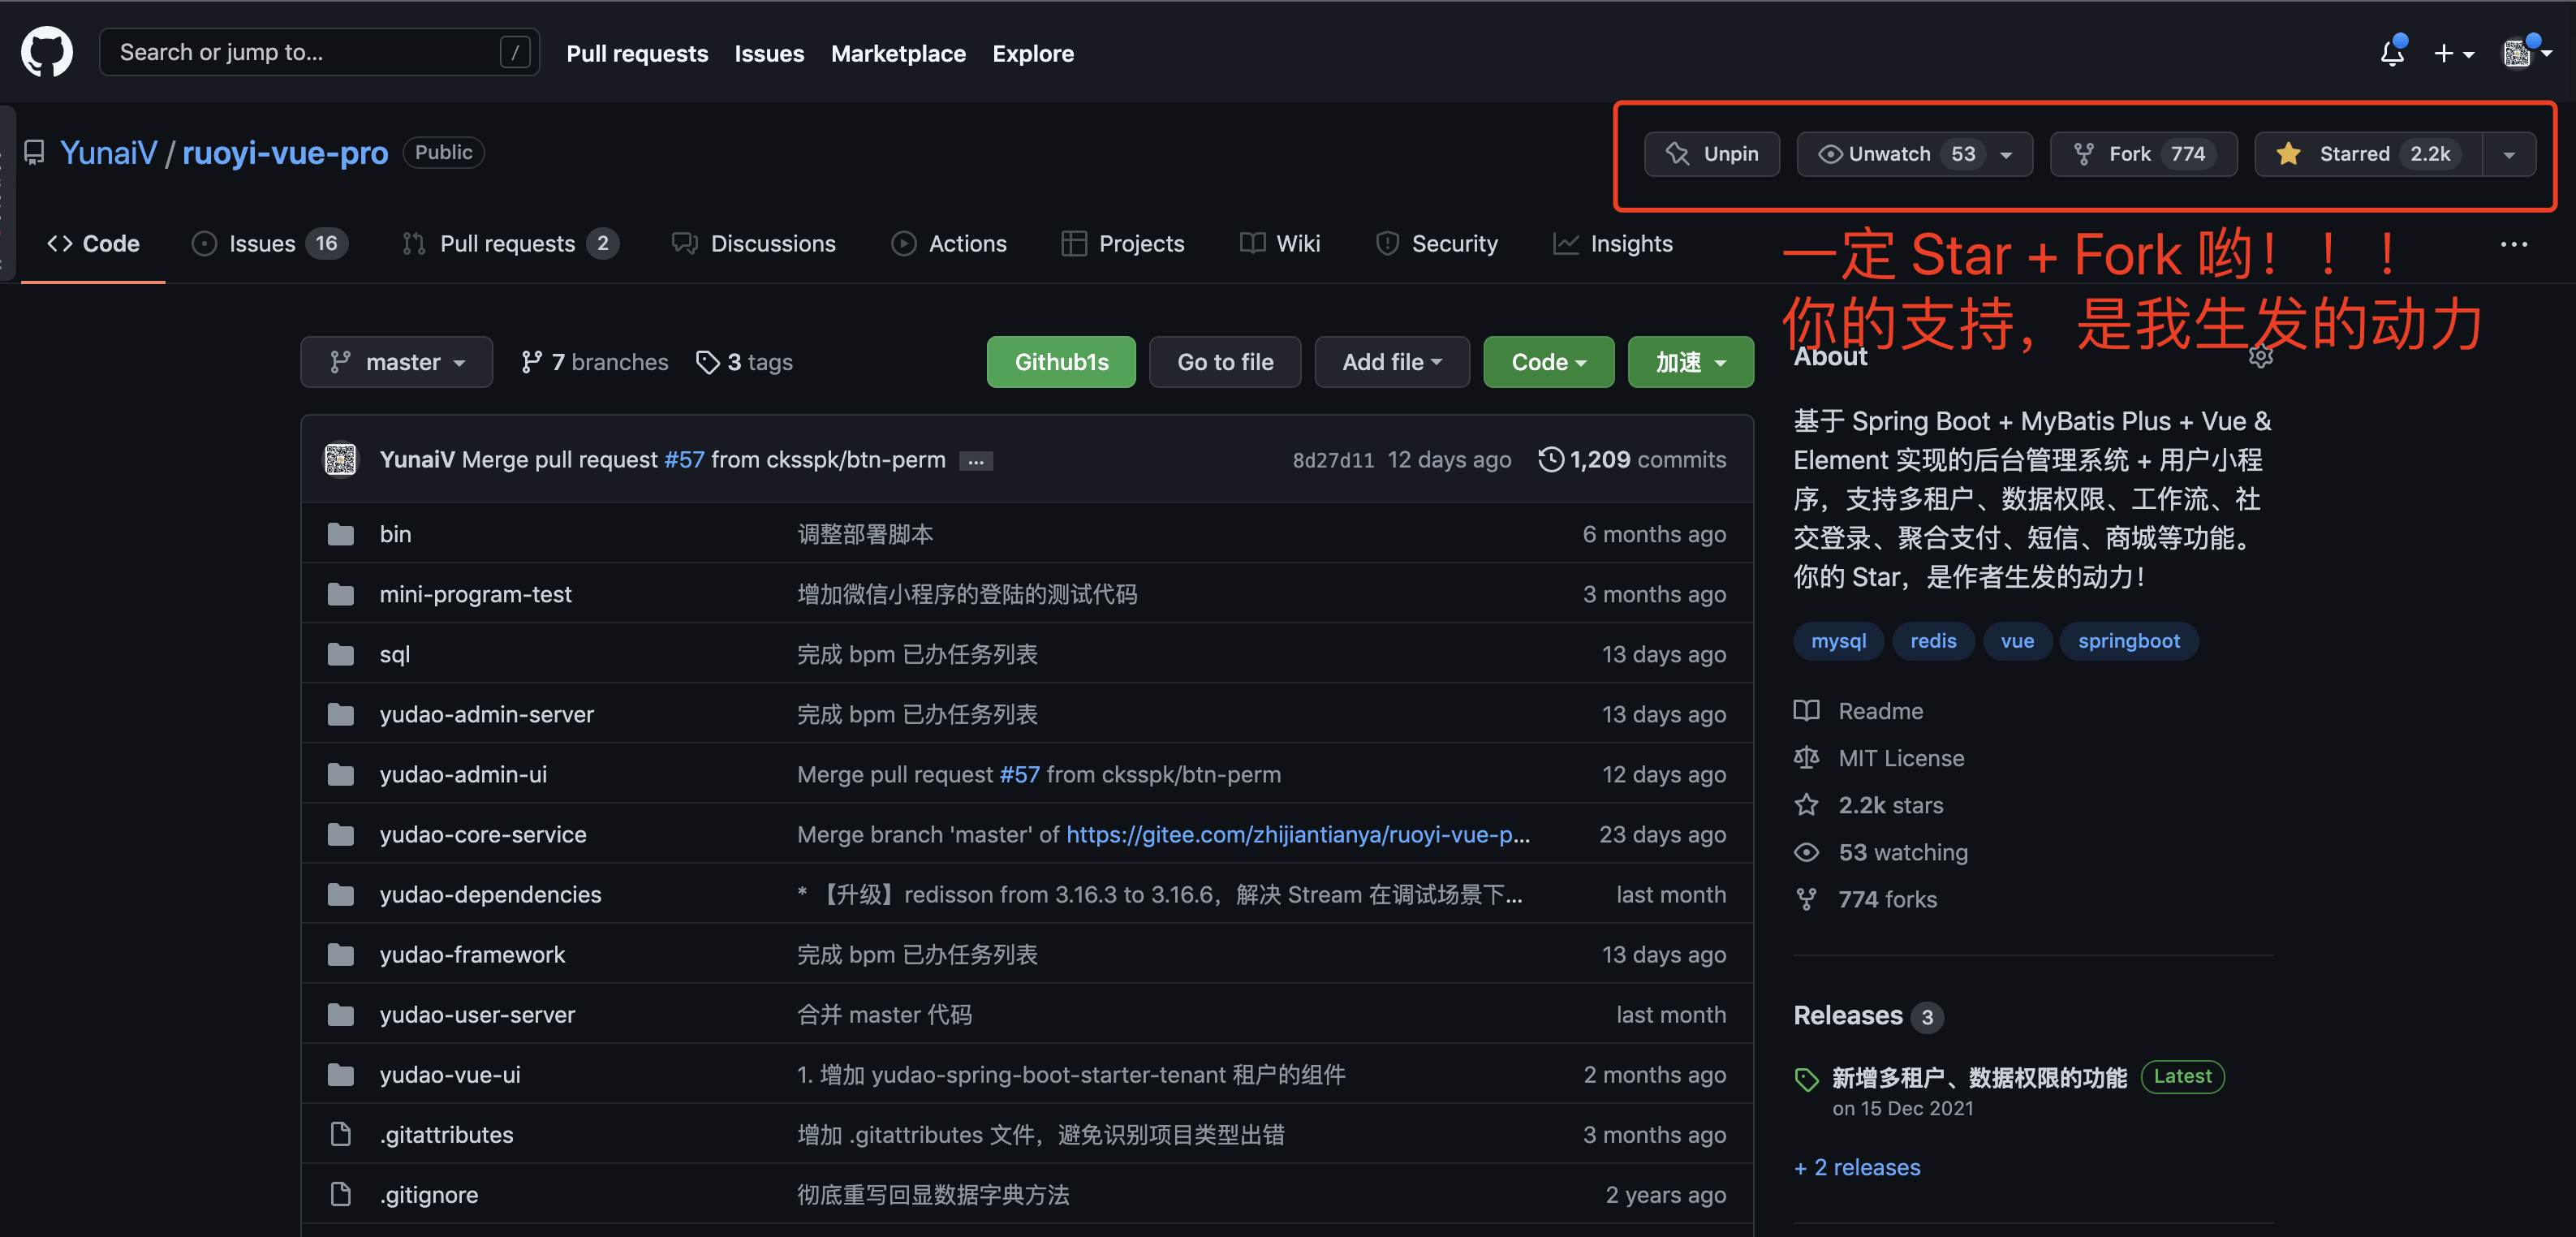Screen dimensions: 2576x1237
Task: Open global Issues in header
Action: point(769,54)
